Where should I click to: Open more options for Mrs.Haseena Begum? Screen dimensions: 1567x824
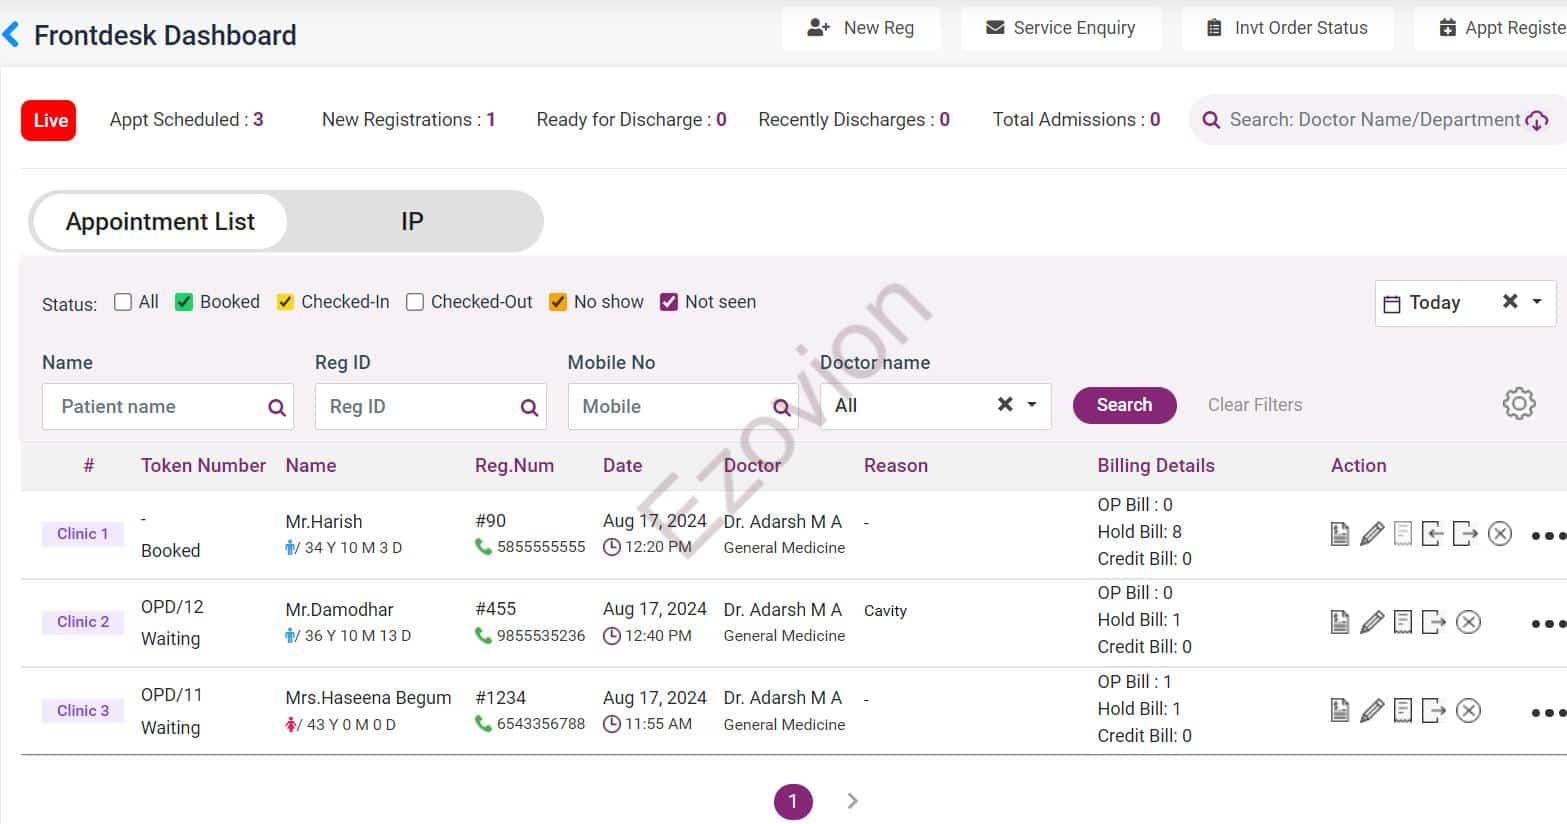[x=1547, y=713]
